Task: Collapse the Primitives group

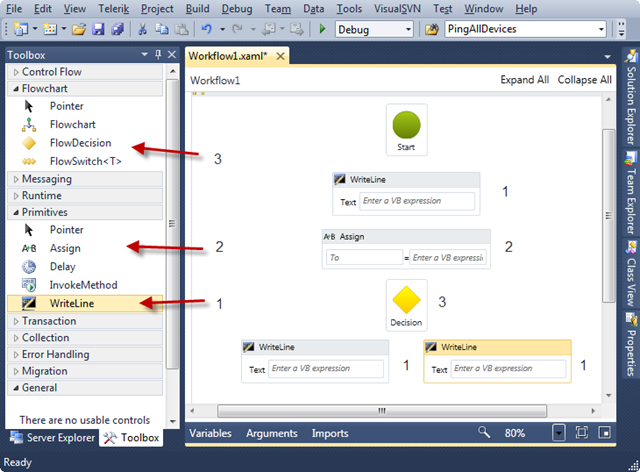Action: pyautogui.click(x=16, y=212)
